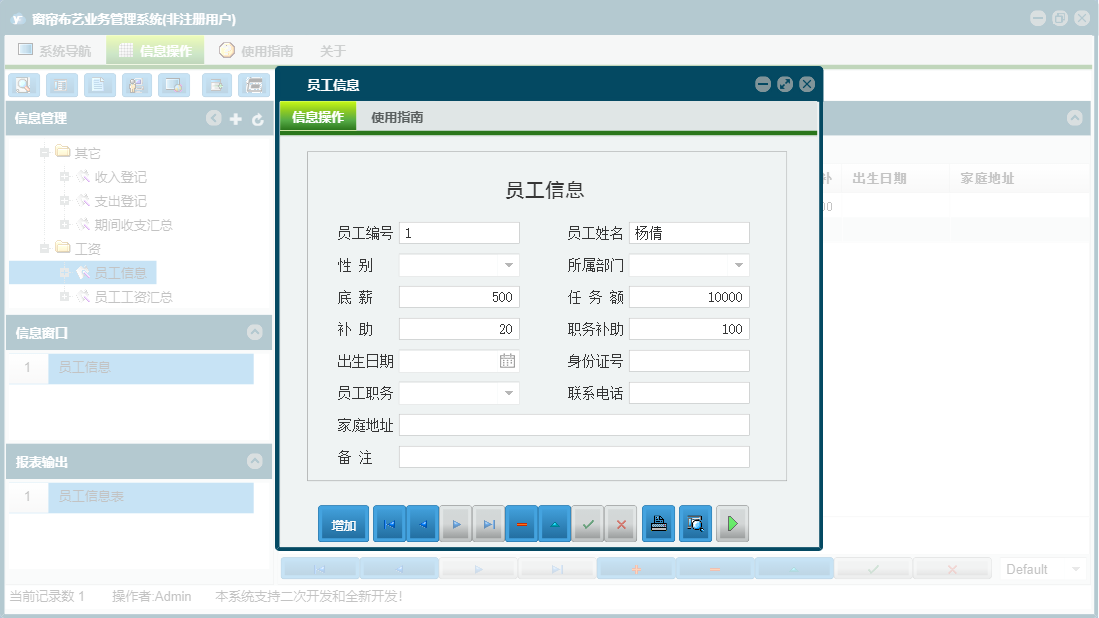Click the delete record (red minus) icon
The width and height of the screenshot is (1099, 618).
[x=521, y=523]
